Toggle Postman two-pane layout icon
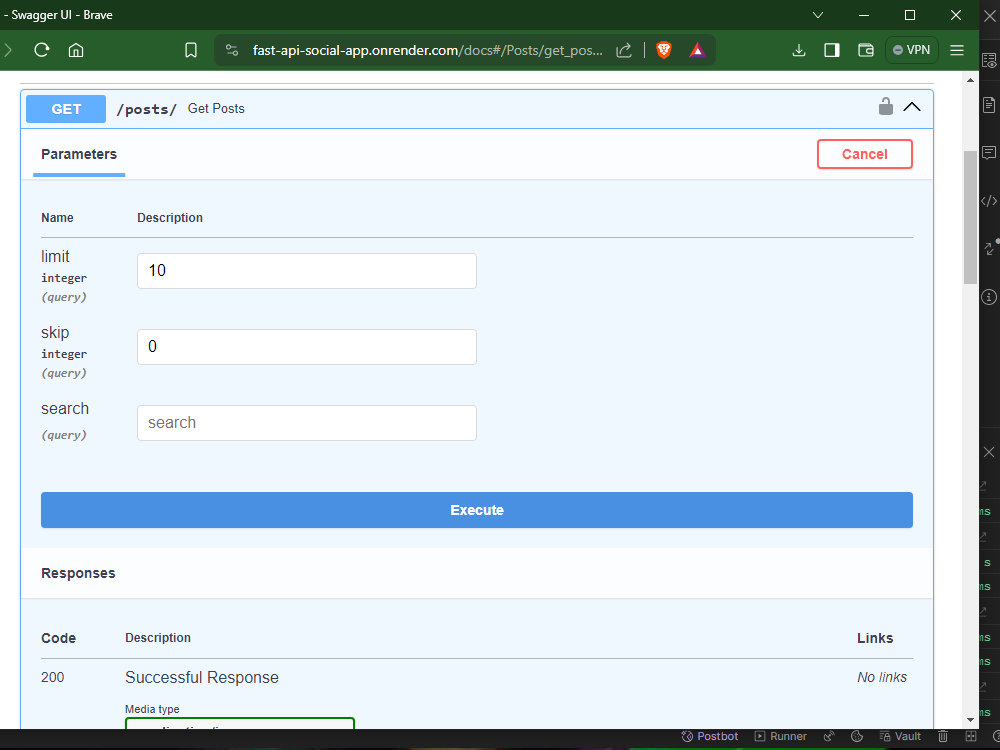1000x750 pixels. click(971, 736)
